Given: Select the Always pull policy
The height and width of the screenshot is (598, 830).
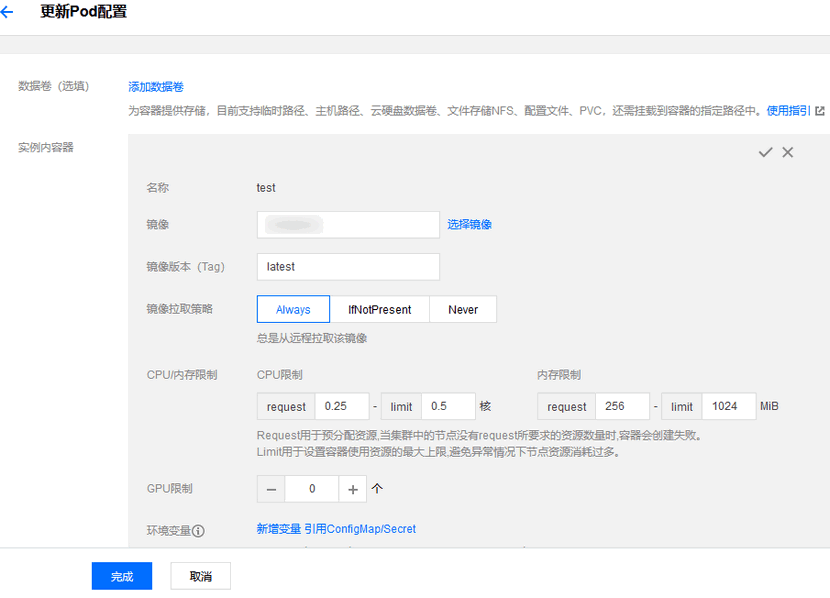Looking at the screenshot, I should click(293, 309).
